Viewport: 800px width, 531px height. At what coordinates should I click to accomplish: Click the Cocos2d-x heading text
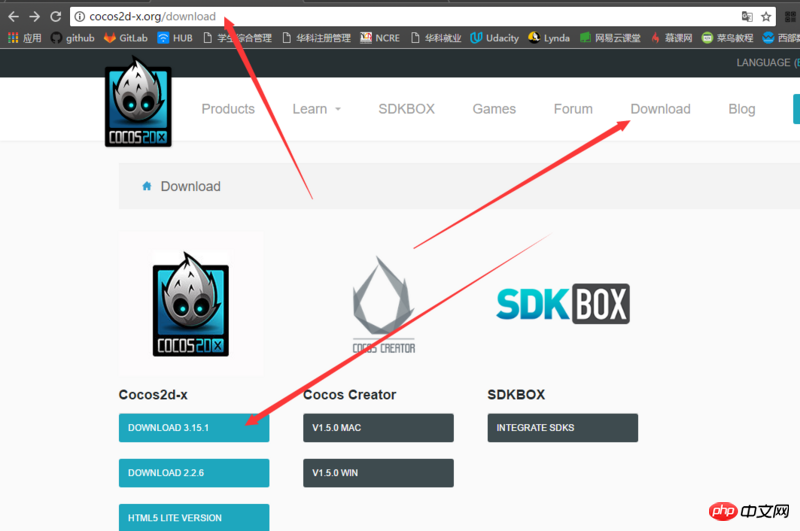pos(153,395)
